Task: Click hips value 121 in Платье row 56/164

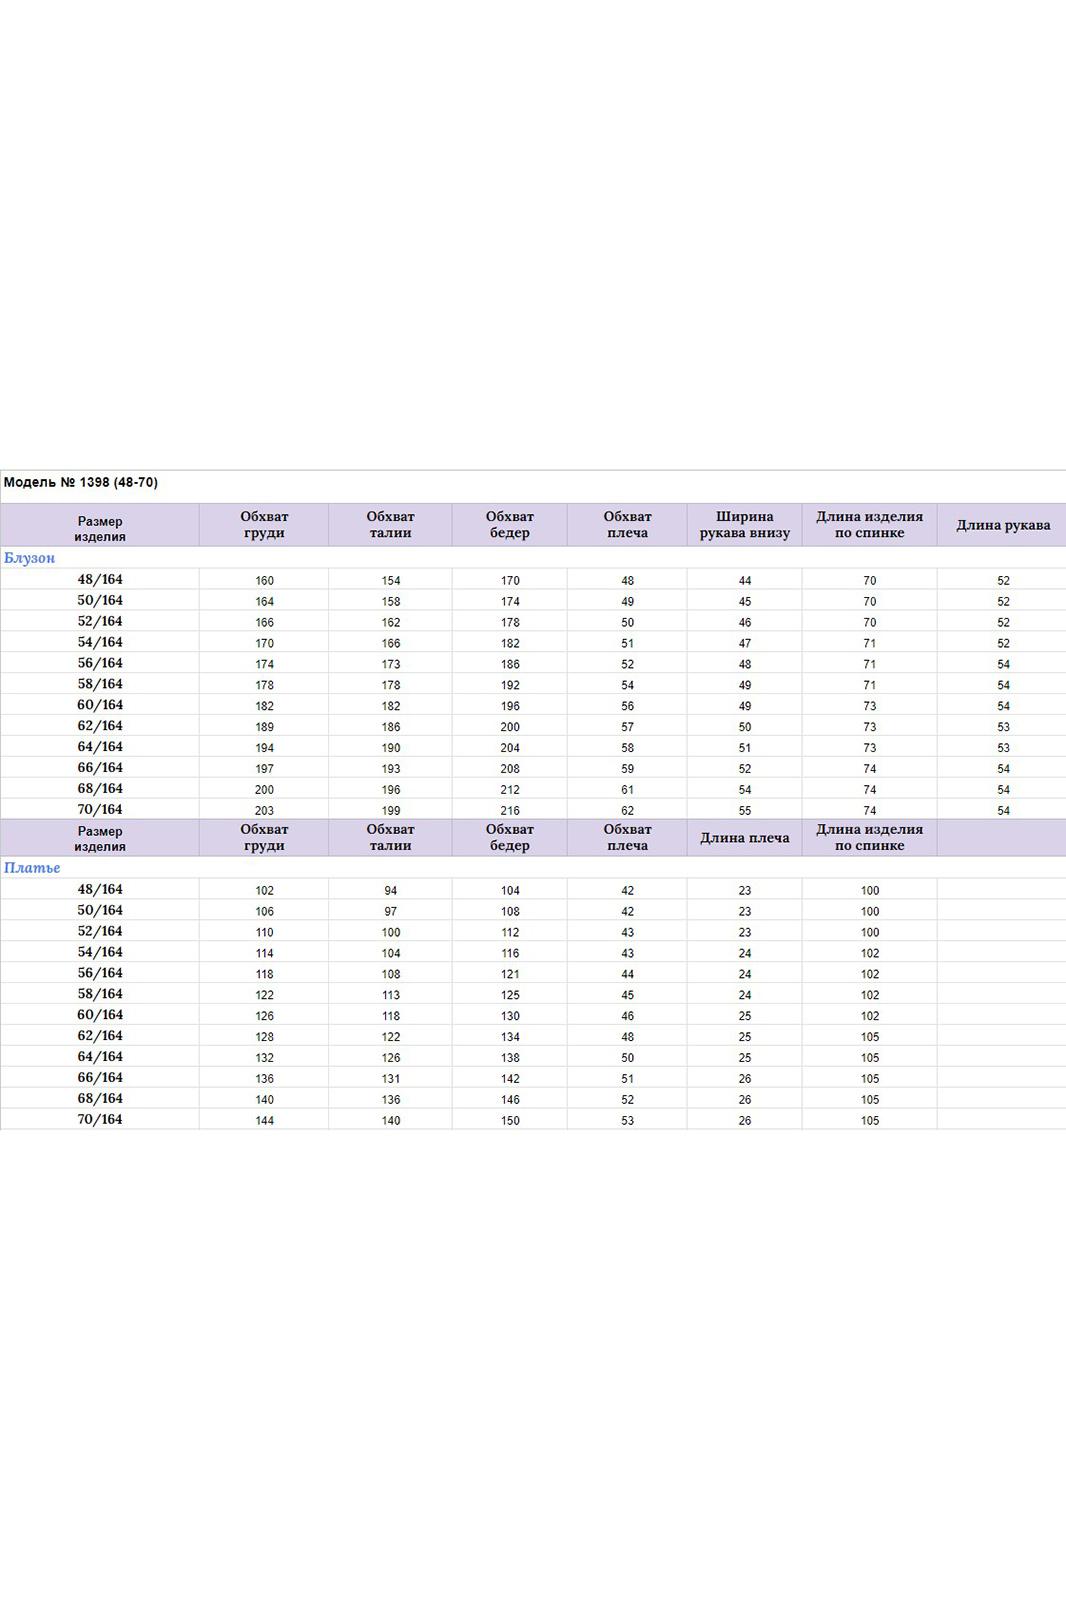Action: (510, 974)
